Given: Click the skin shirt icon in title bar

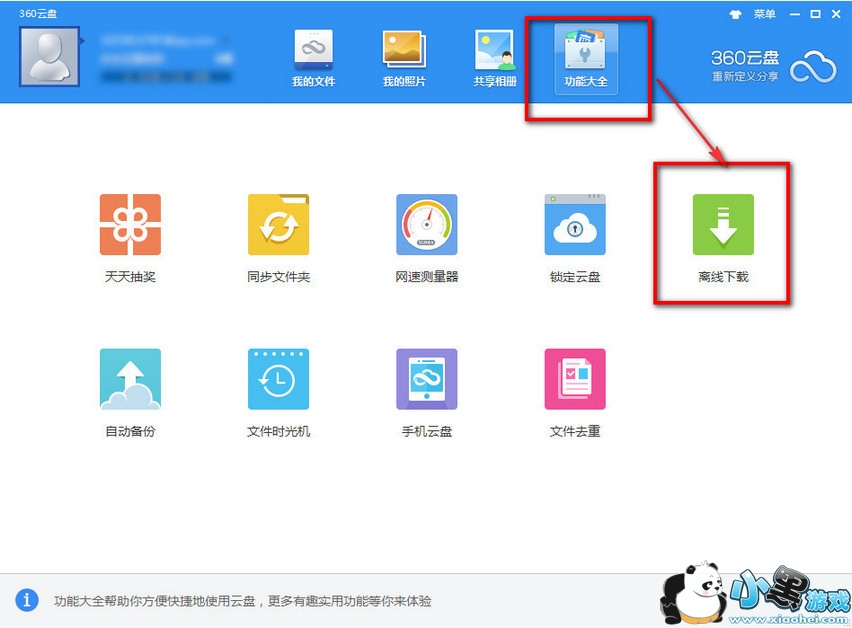Looking at the screenshot, I should click(735, 15).
